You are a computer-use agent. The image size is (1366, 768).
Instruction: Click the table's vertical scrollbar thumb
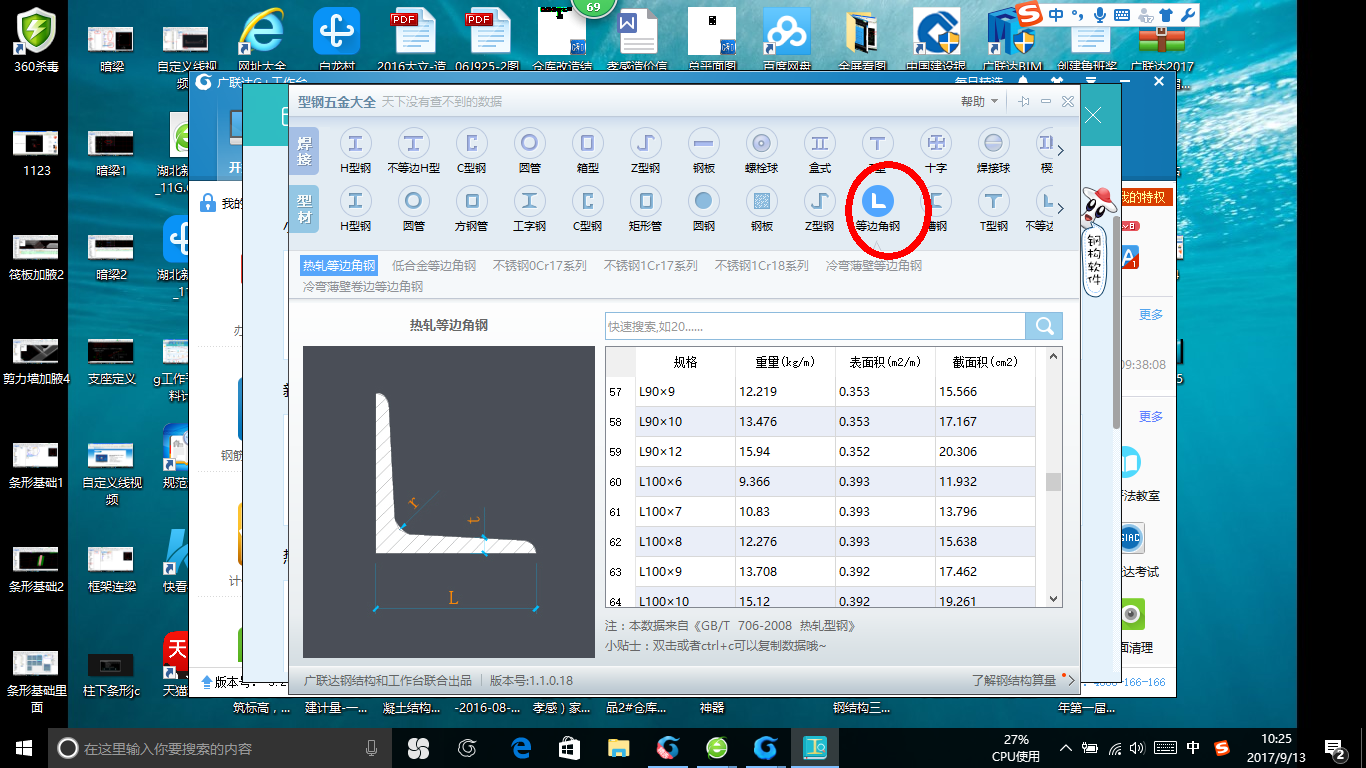coord(1053,482)
